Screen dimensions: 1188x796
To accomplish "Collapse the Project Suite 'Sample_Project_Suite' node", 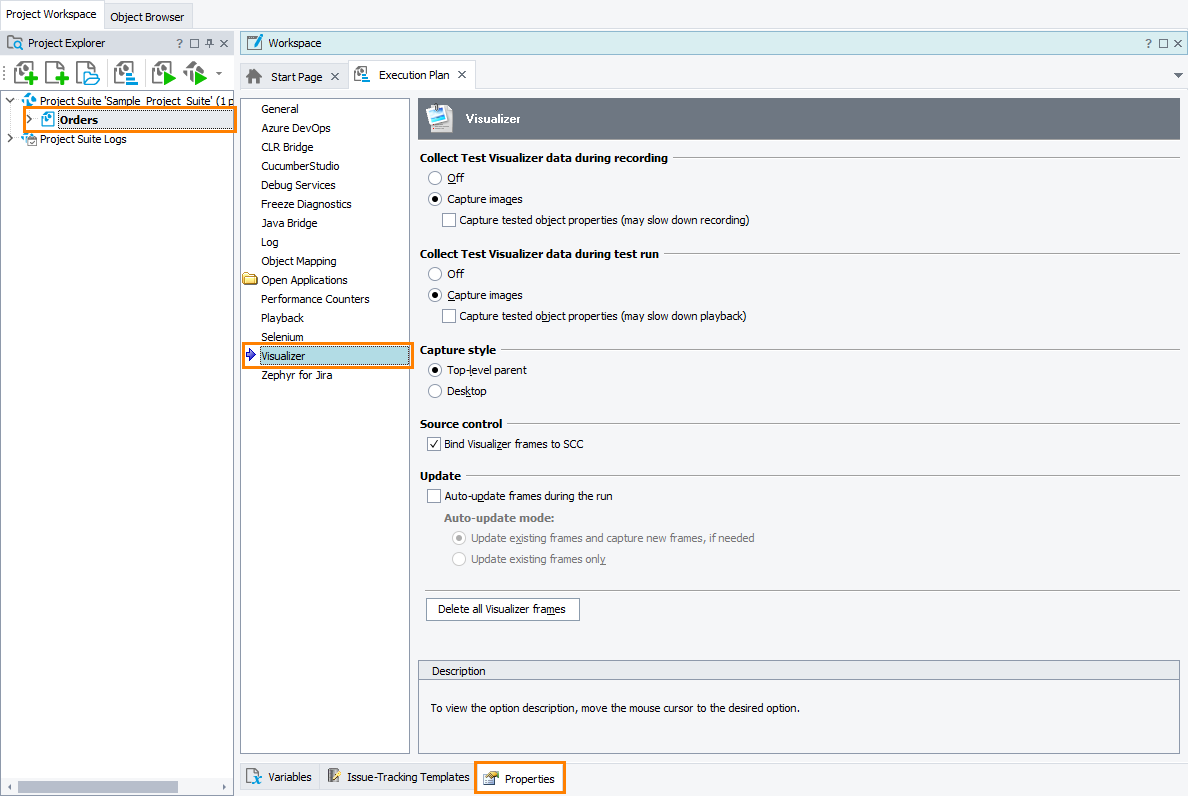I will [x=10, y=100].
